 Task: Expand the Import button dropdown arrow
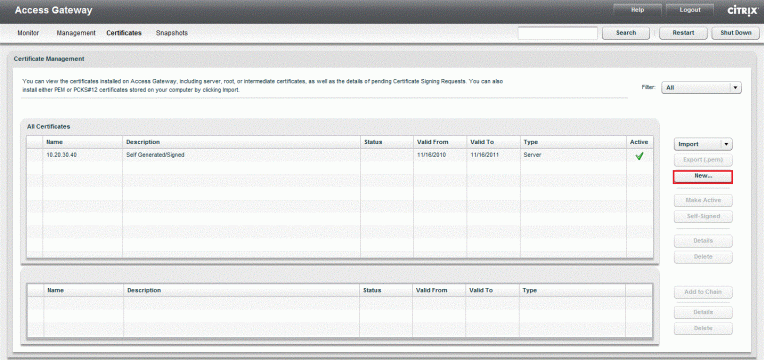(726, 144)
